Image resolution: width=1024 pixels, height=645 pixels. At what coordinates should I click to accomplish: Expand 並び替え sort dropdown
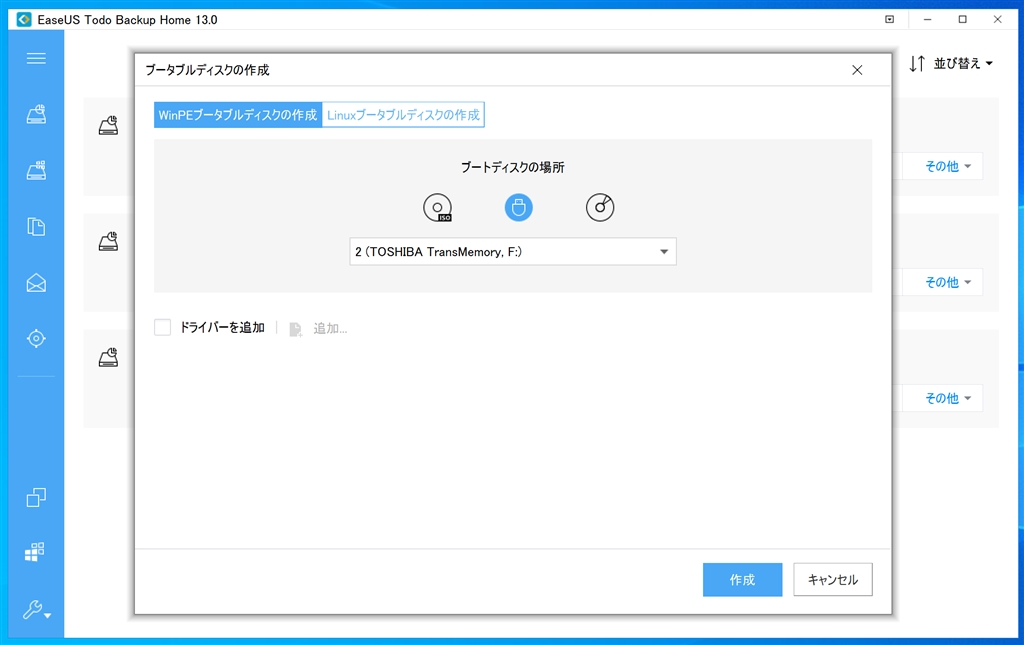click(x=963, y=63)
